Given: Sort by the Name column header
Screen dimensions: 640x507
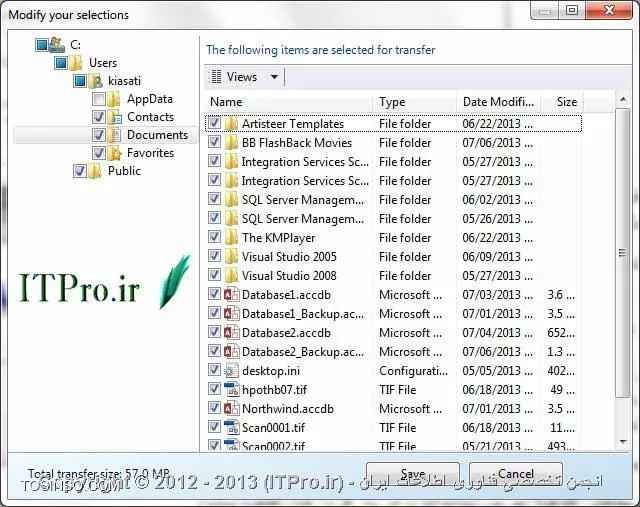Looking at the screenshot, I should pos(289,102).
